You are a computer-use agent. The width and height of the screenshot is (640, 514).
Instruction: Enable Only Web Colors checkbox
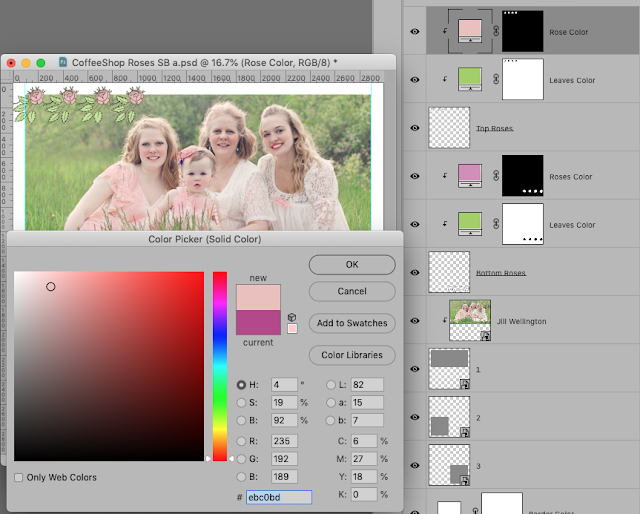(19, 477)
